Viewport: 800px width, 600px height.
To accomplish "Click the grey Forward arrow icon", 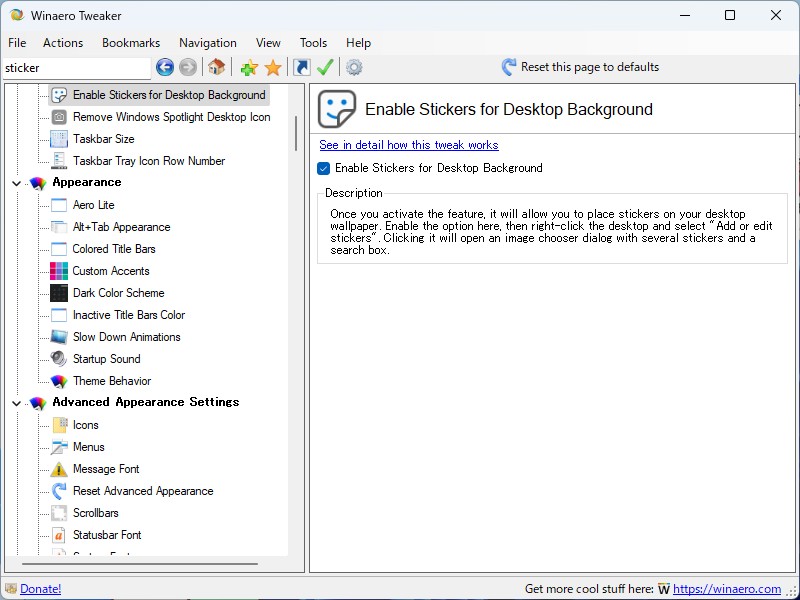I will pyautogui.click(x=188, y=67).
